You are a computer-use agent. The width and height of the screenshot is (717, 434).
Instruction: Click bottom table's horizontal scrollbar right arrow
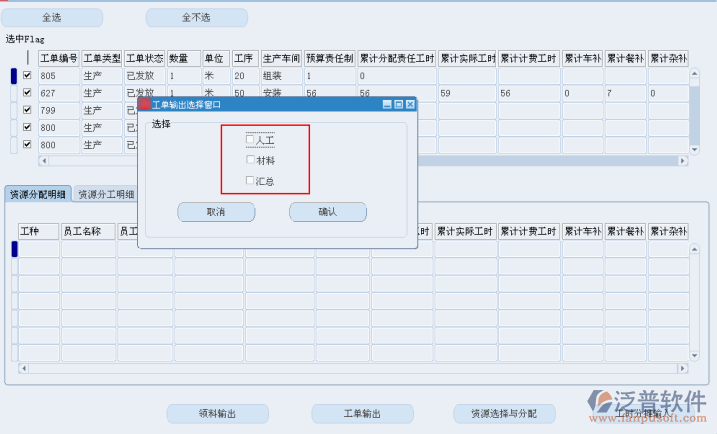tap(683, 368)
